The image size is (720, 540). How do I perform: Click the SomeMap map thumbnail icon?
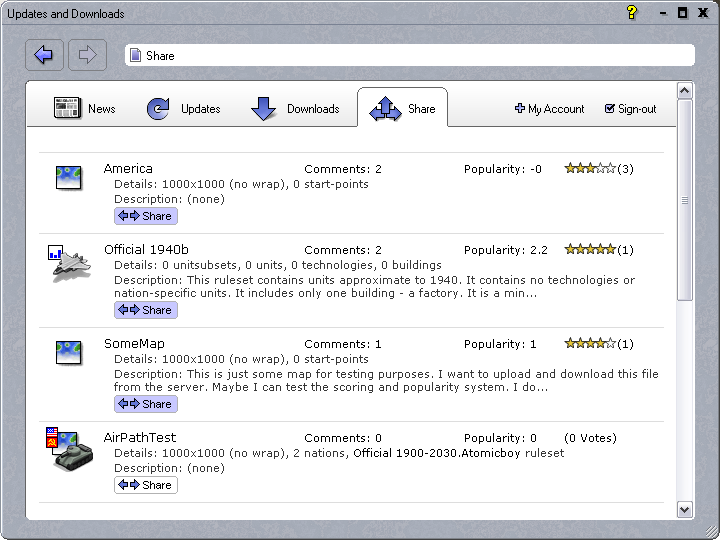coord(68,352)
